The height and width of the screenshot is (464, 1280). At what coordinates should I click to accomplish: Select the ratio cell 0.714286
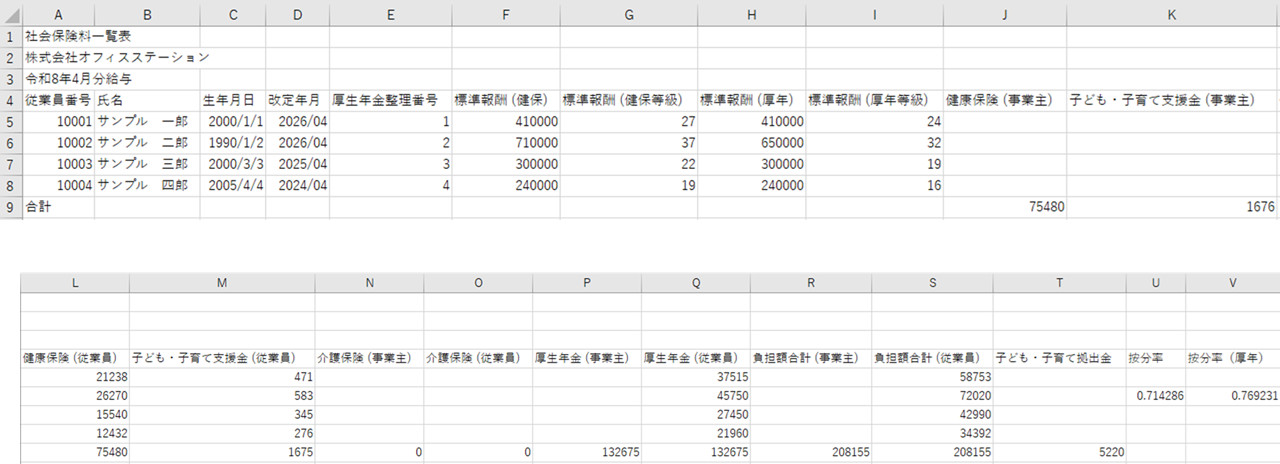pyautogui.click(x=1156, y=396)
